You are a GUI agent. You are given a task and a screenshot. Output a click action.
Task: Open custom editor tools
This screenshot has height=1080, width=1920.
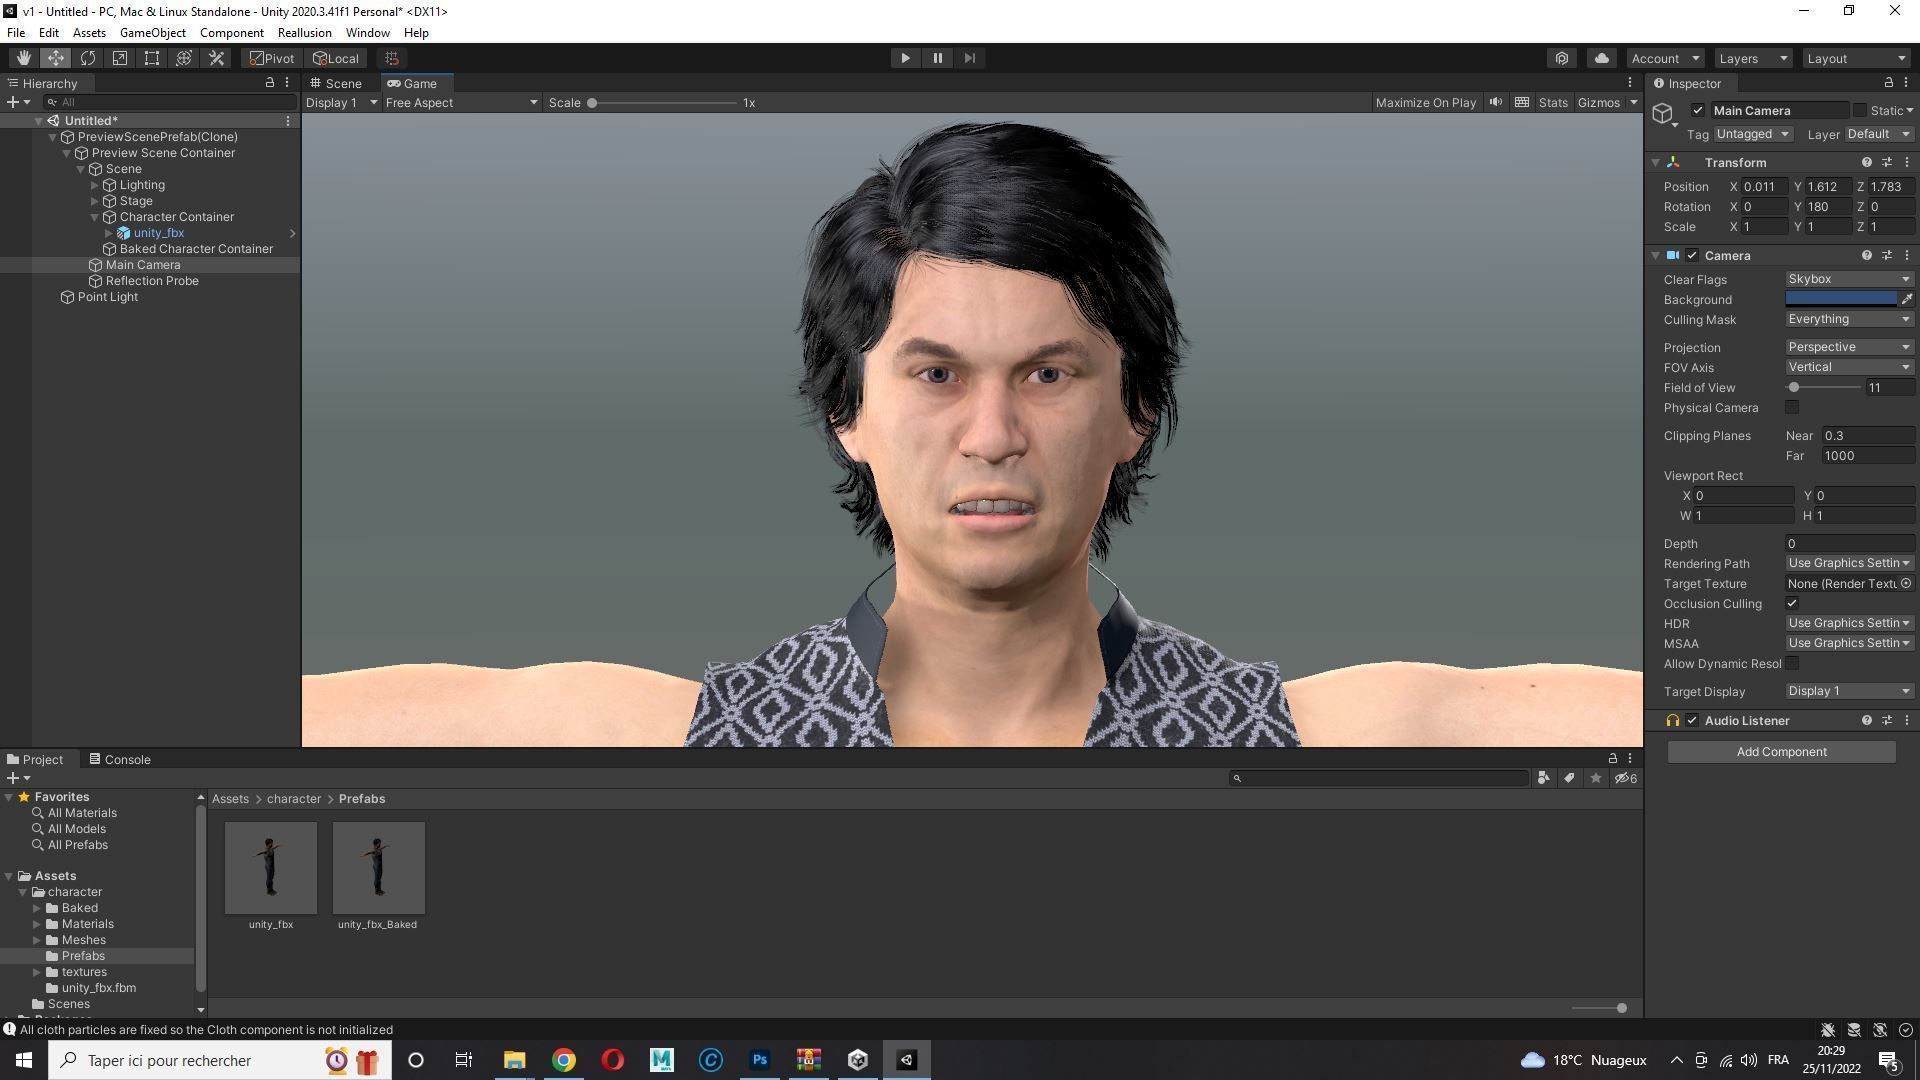(215, 58)
